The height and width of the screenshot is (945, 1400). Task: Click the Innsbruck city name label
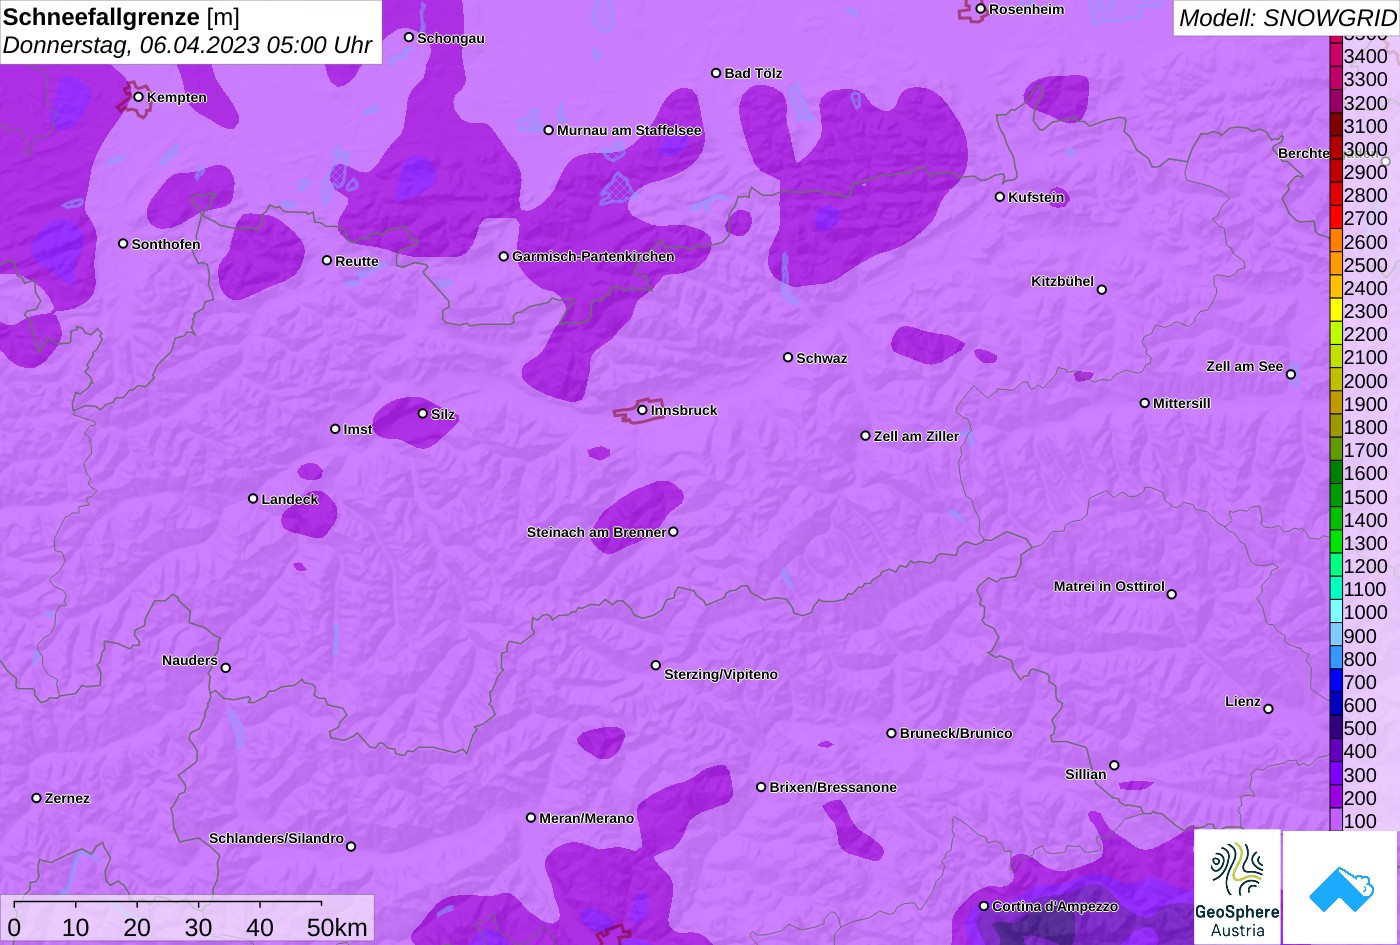coord(684,410)
